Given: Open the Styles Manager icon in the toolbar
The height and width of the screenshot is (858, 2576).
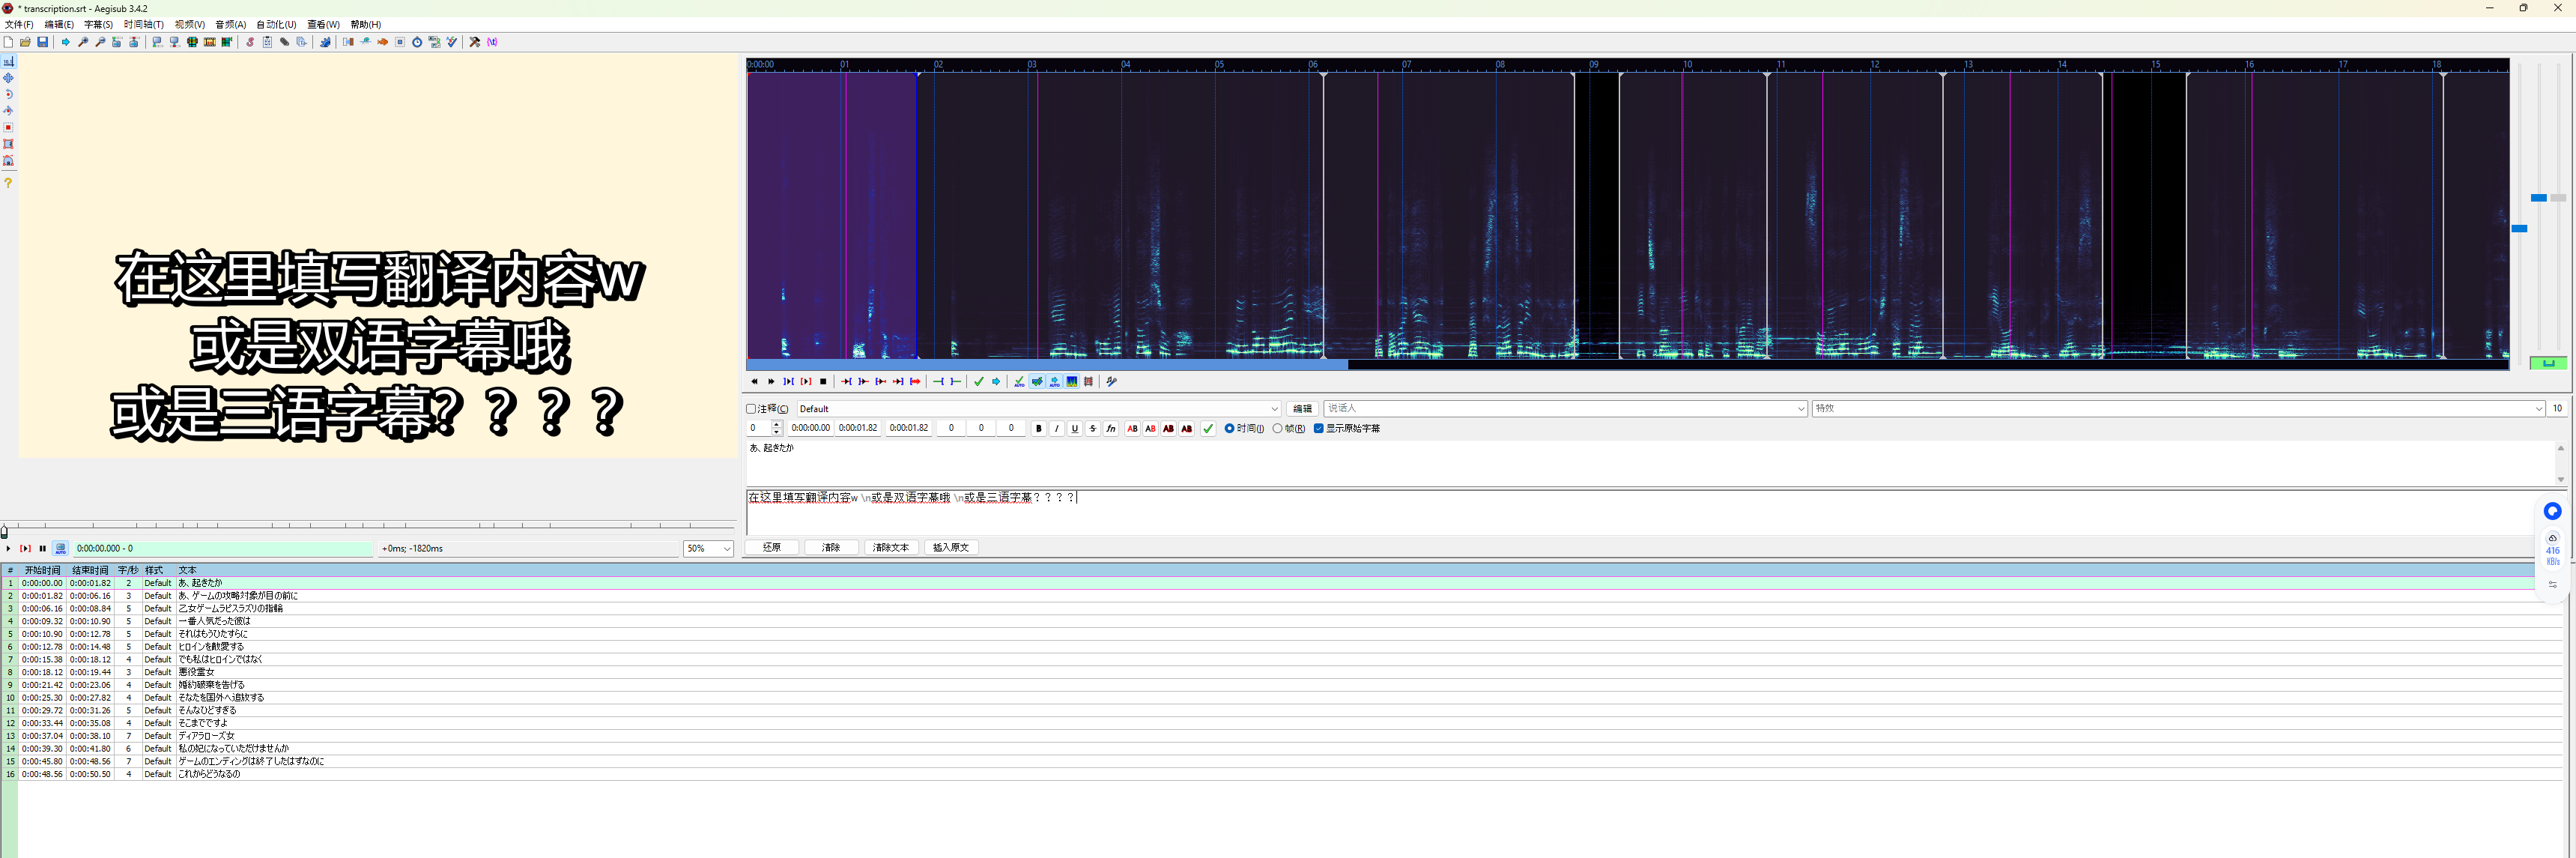Looking at the screenshot, I should pyautogui.click(x=250, y=42).
